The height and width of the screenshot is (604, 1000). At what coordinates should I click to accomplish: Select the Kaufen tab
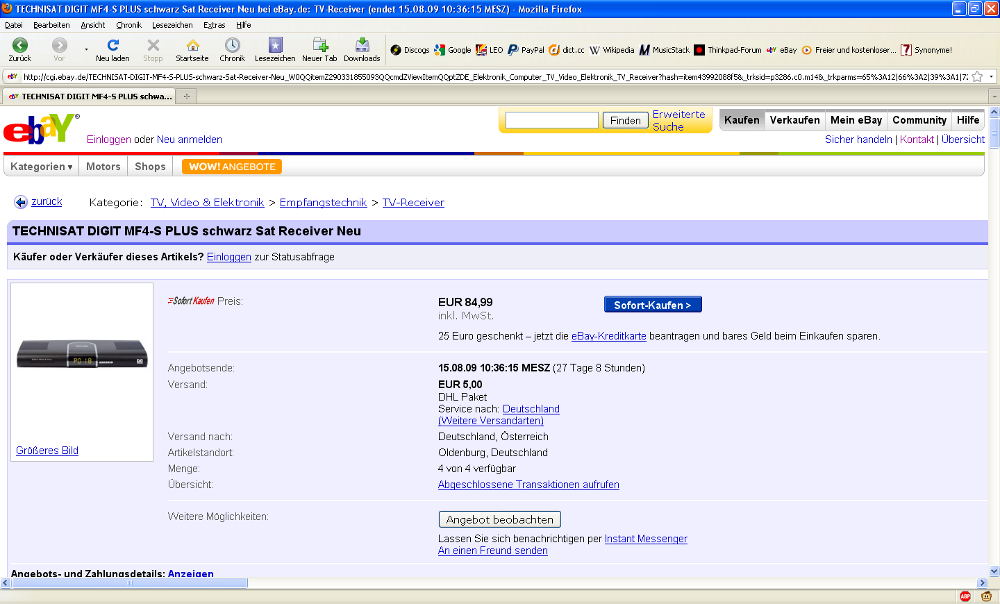[x=742, y=120]
